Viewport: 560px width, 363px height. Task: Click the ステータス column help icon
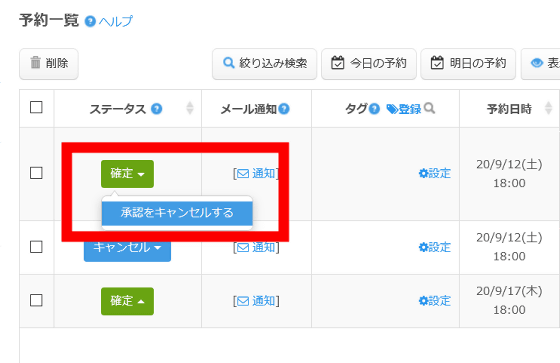pos(156,109)
